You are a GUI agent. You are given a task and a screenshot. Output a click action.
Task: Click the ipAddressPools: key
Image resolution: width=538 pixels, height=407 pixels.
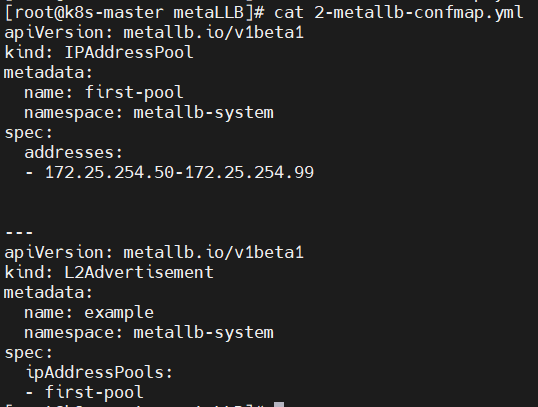(x=100, y=373)
